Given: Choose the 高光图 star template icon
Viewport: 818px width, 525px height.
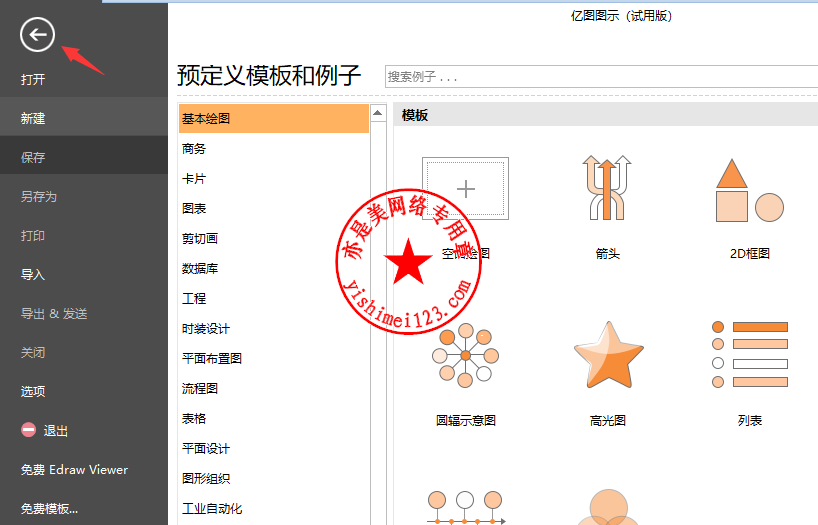Looking at the screenshot, I should pos(608,355).
